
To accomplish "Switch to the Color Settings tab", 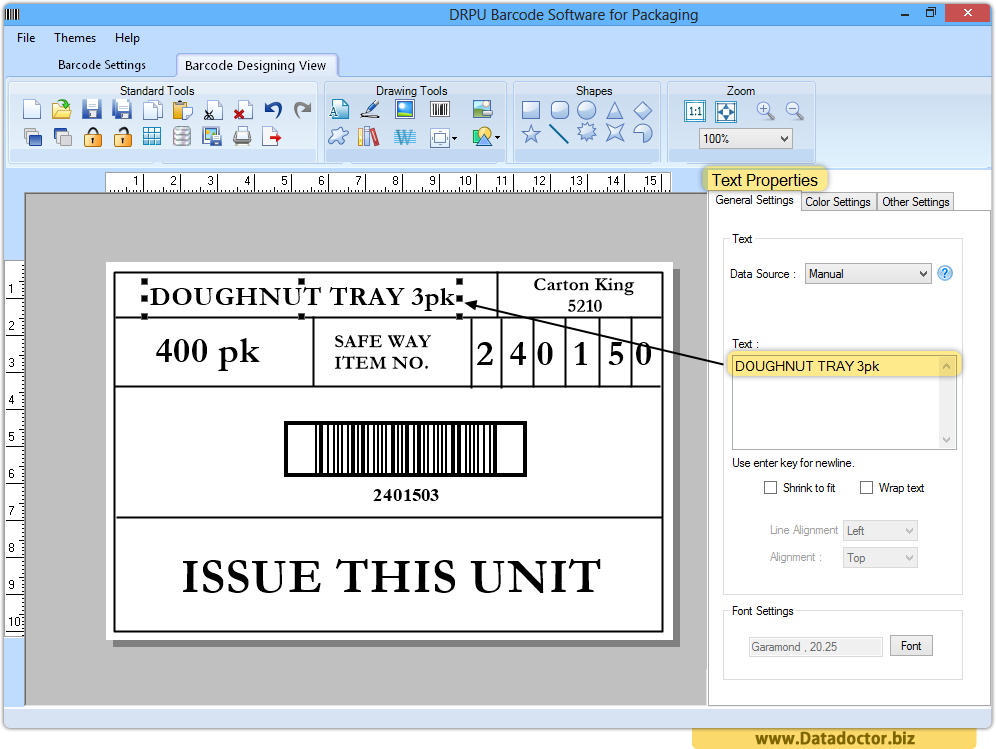I will 838,201.
